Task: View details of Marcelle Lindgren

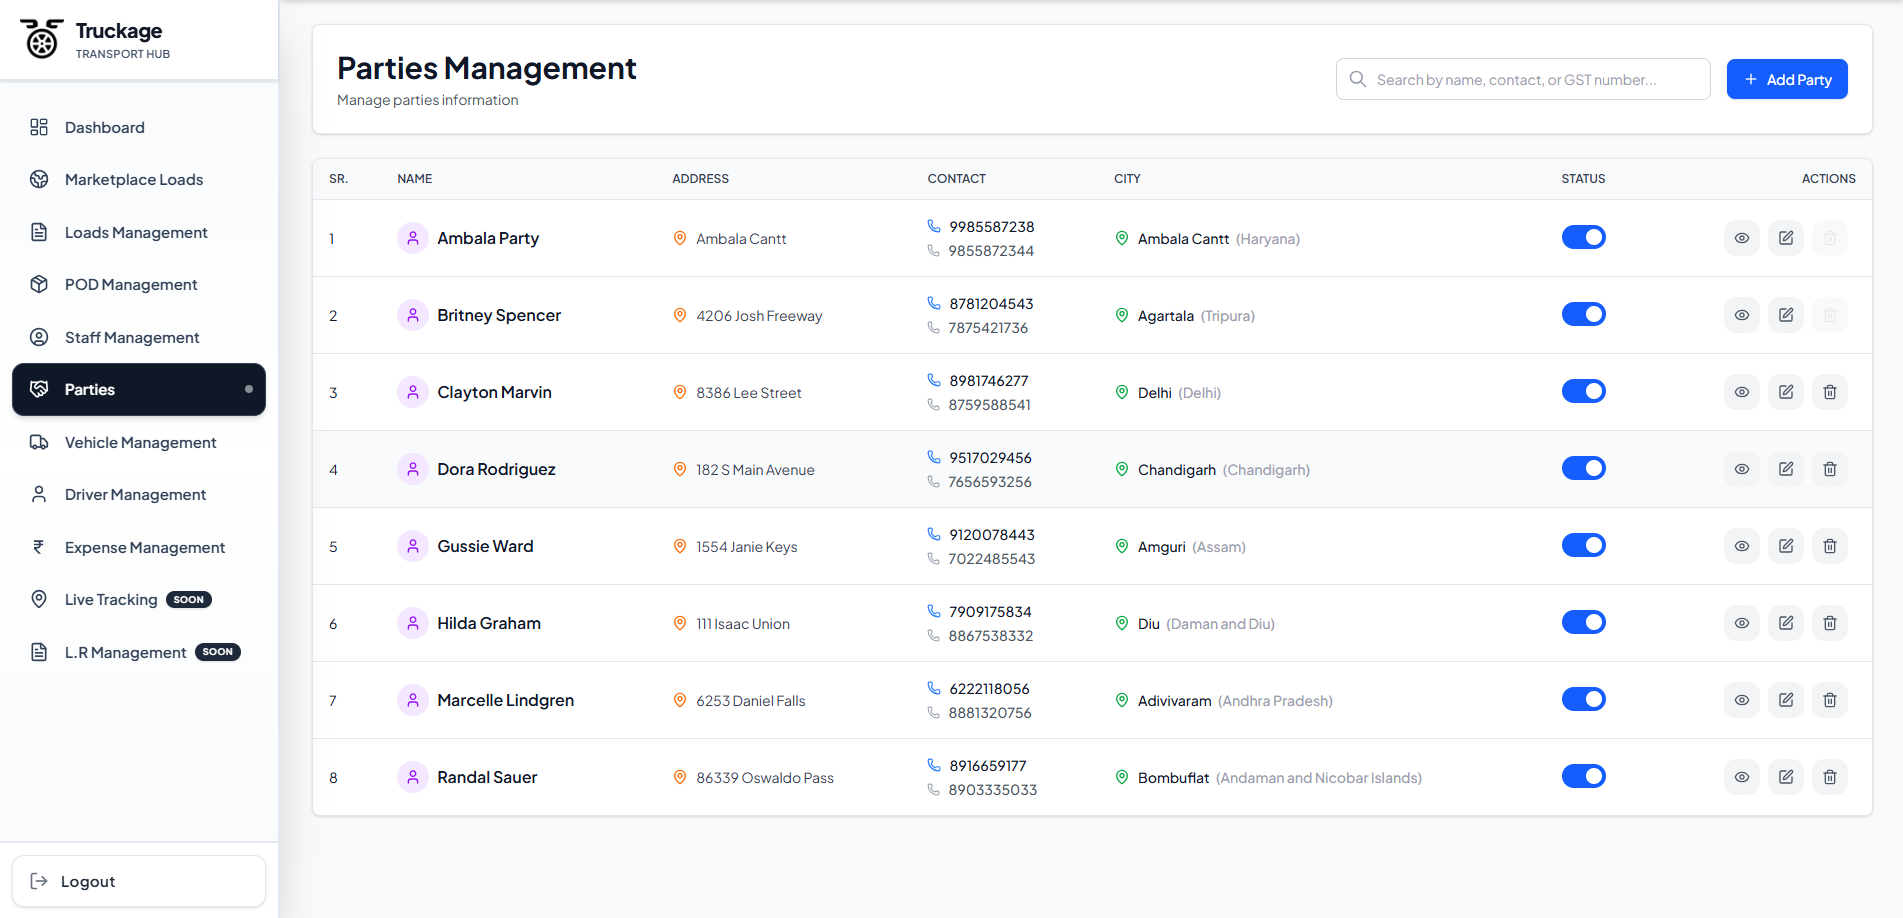Action: (1741, 700)
